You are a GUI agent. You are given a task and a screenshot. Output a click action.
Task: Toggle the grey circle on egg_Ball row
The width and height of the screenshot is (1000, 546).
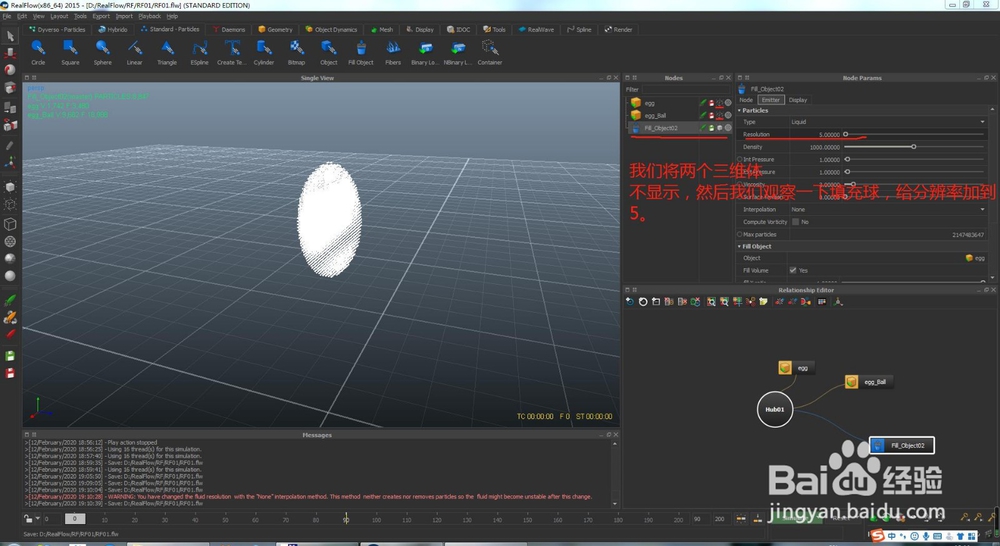click(728, 115)
